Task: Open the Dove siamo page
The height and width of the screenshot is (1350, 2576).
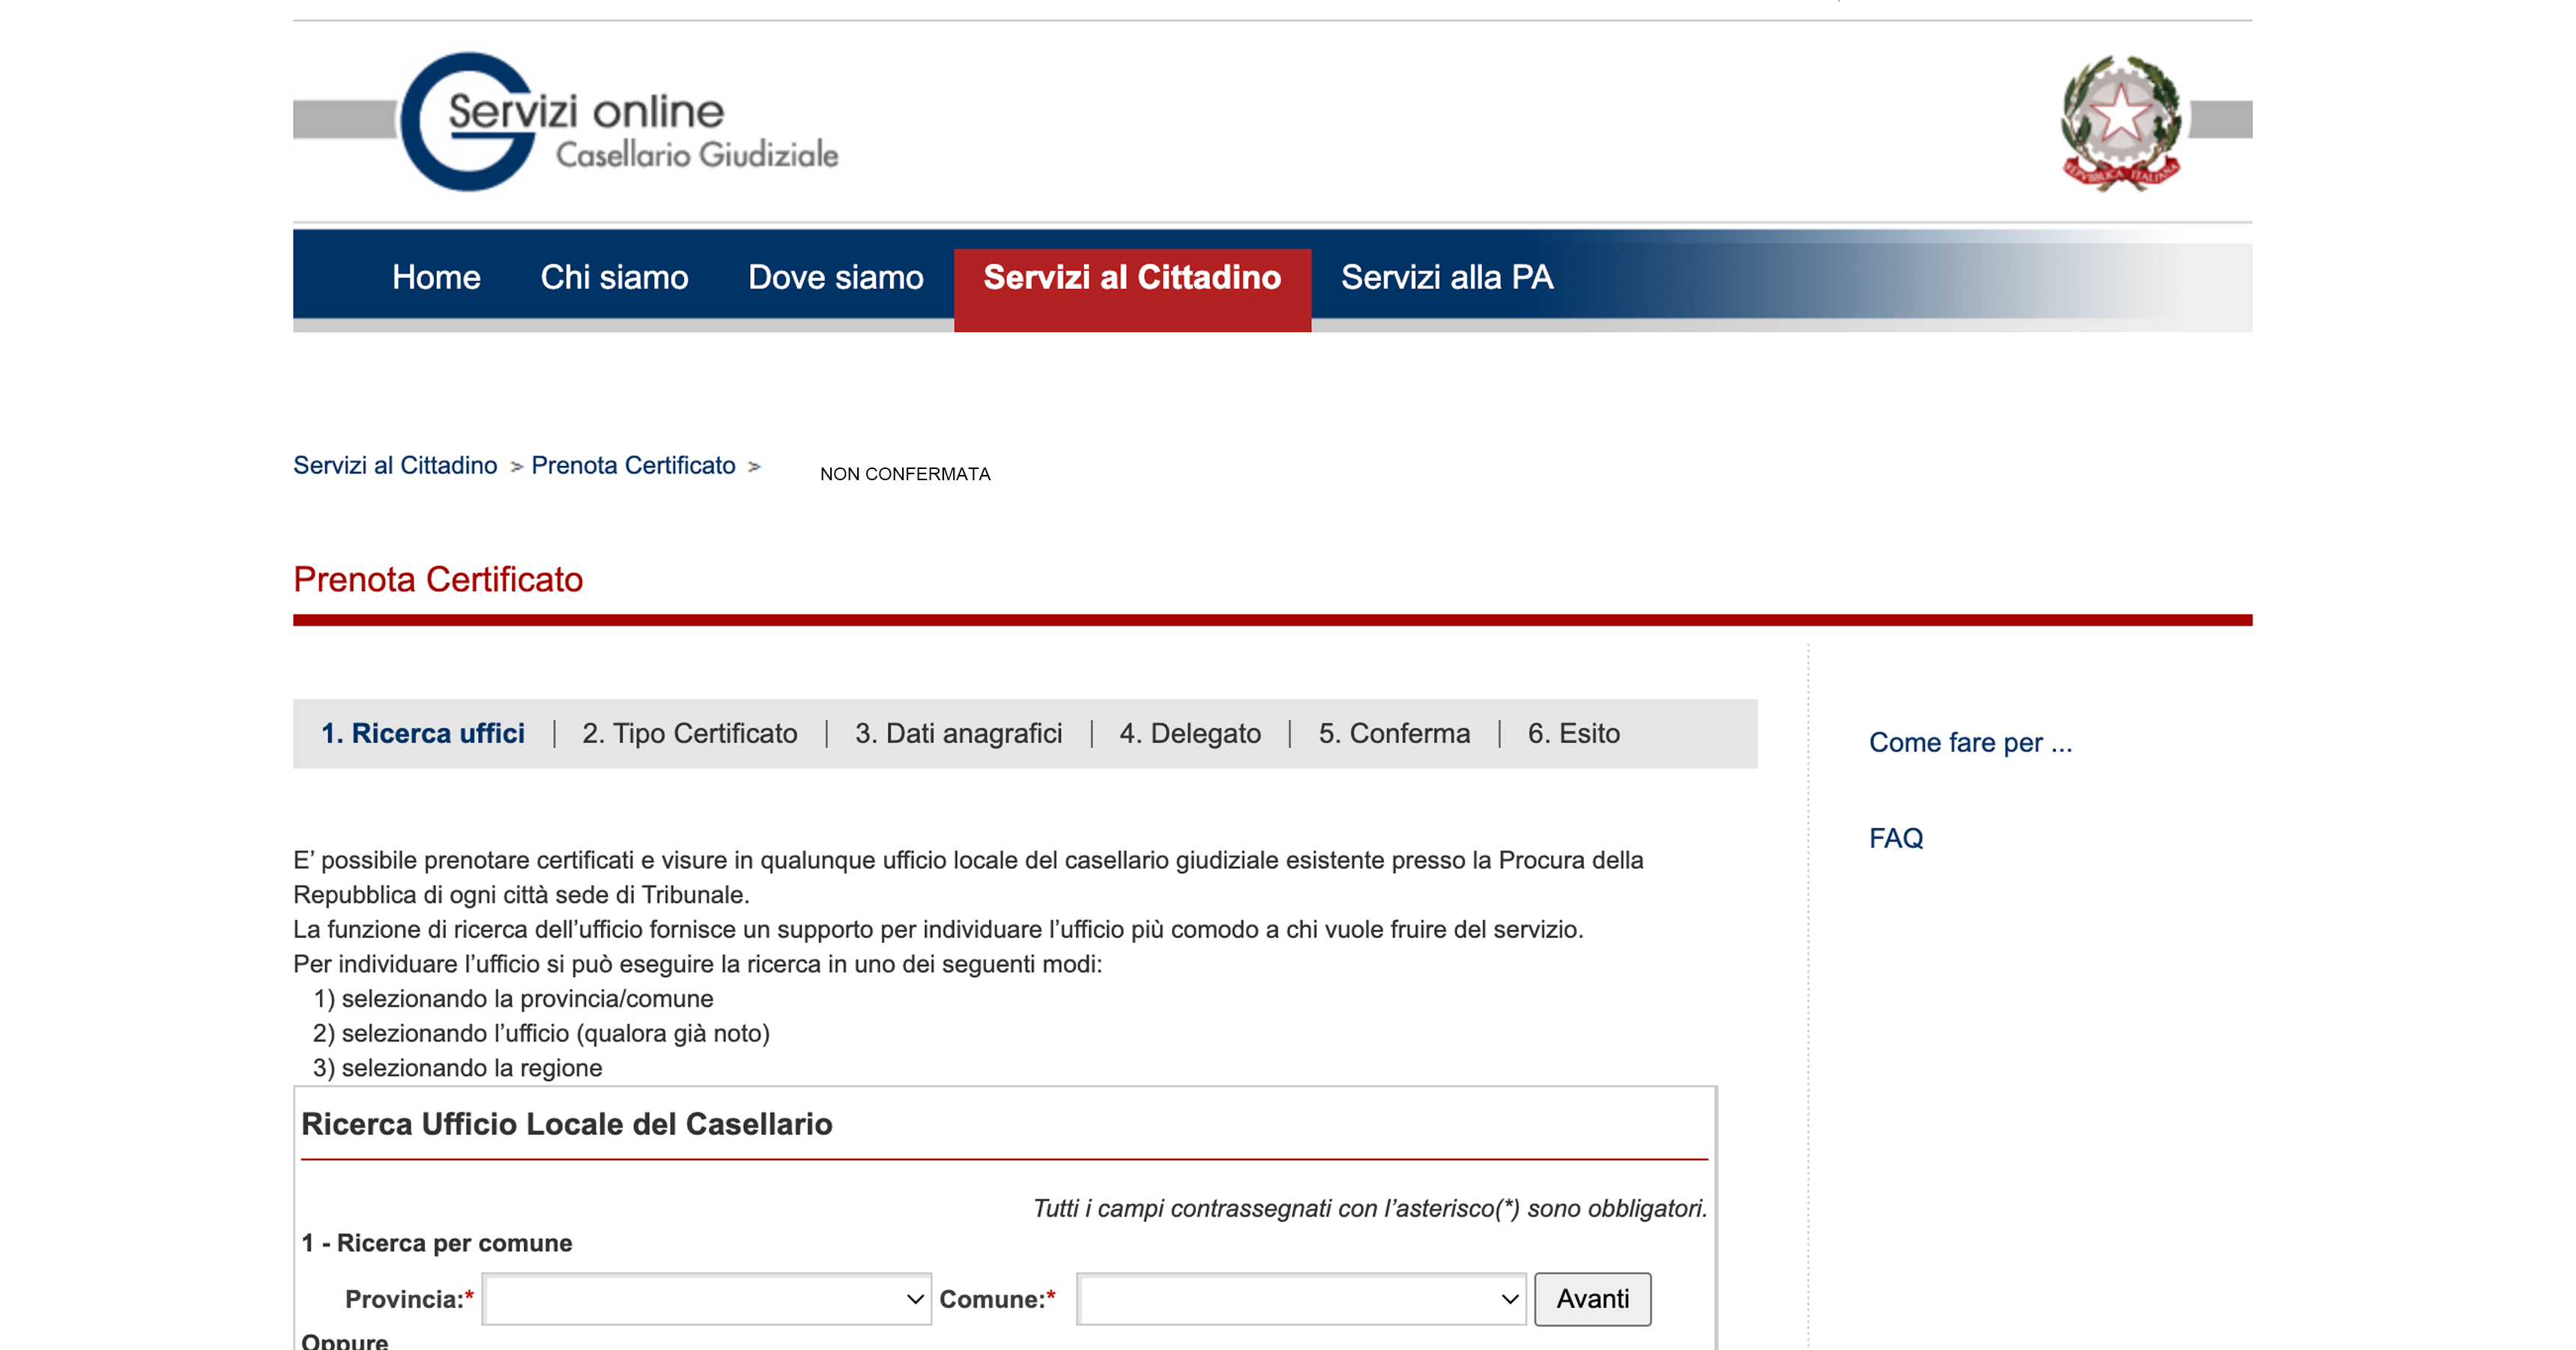Action: point(835,277)
